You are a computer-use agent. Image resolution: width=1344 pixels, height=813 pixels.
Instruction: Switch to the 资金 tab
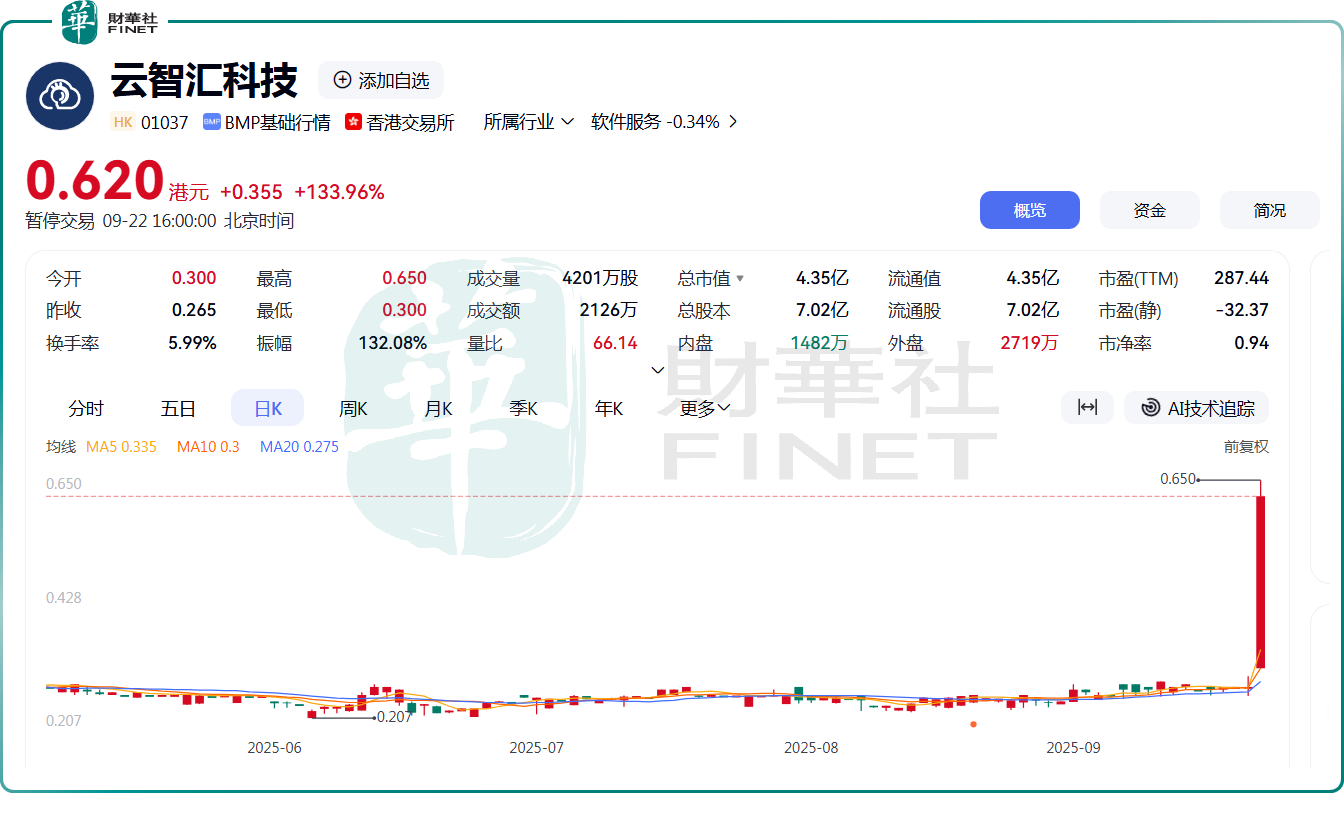point(1150,210)
